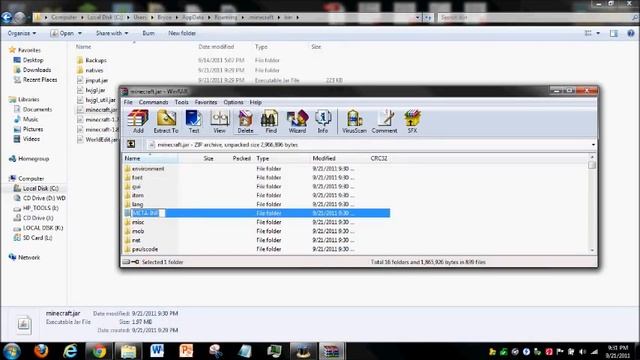The width and height of the screenshot is (640, 360).
Task: Click the WinRAR file list vertical scrollbar
Action: 592,203
